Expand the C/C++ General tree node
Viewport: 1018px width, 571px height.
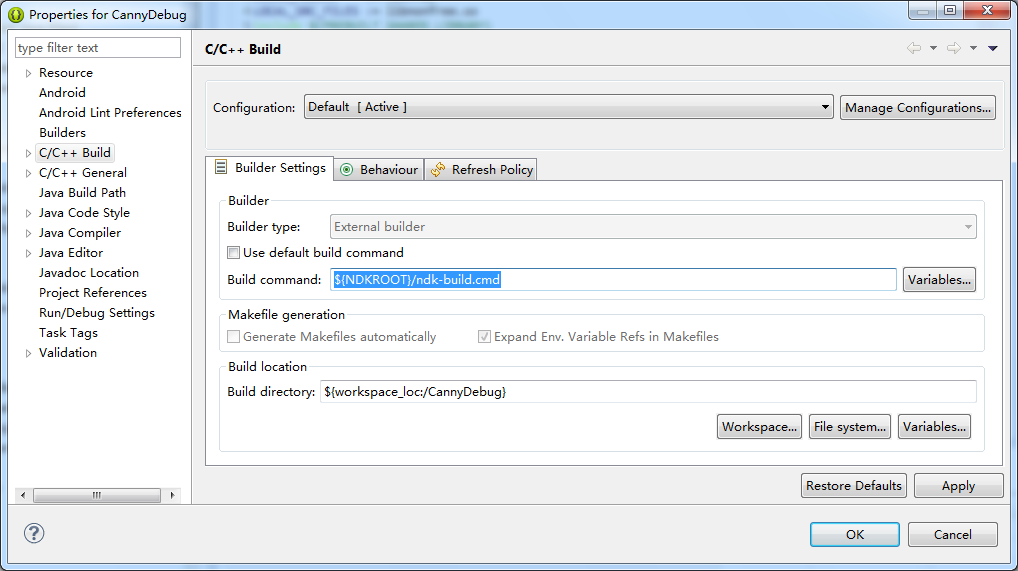point(28,173)
